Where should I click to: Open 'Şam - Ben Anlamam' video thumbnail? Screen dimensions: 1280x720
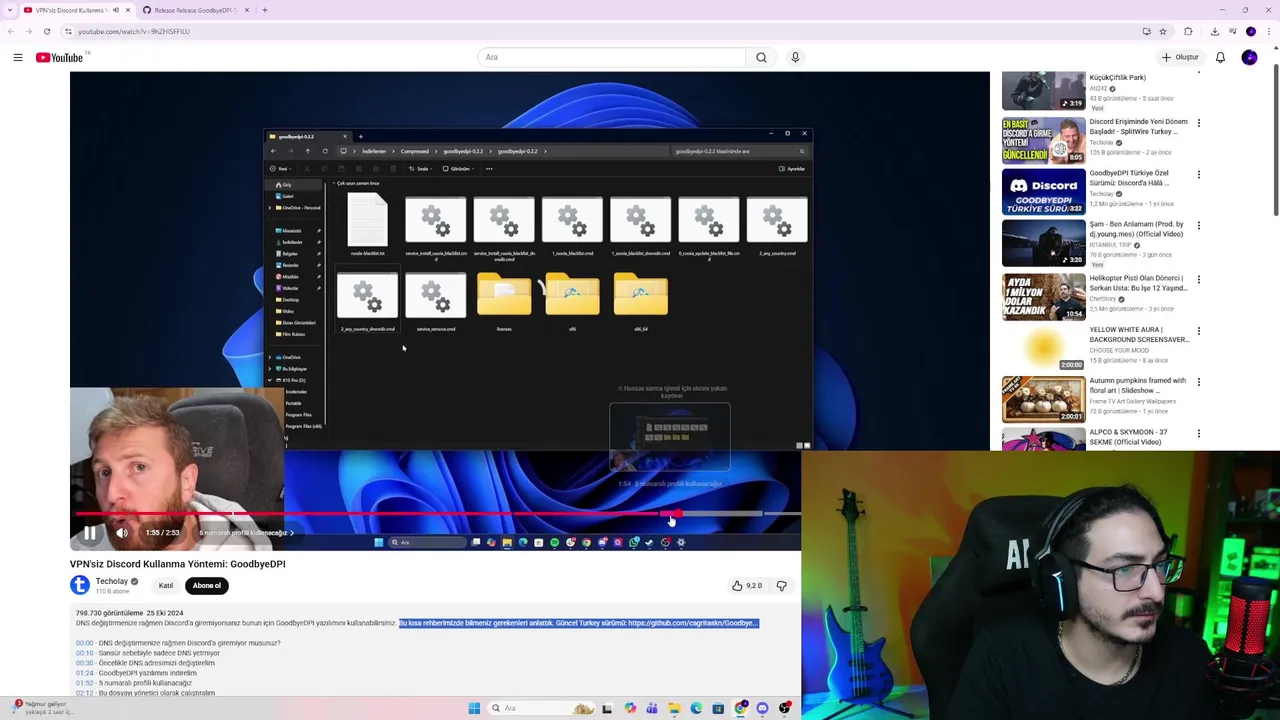click(x=1043, y=244)
